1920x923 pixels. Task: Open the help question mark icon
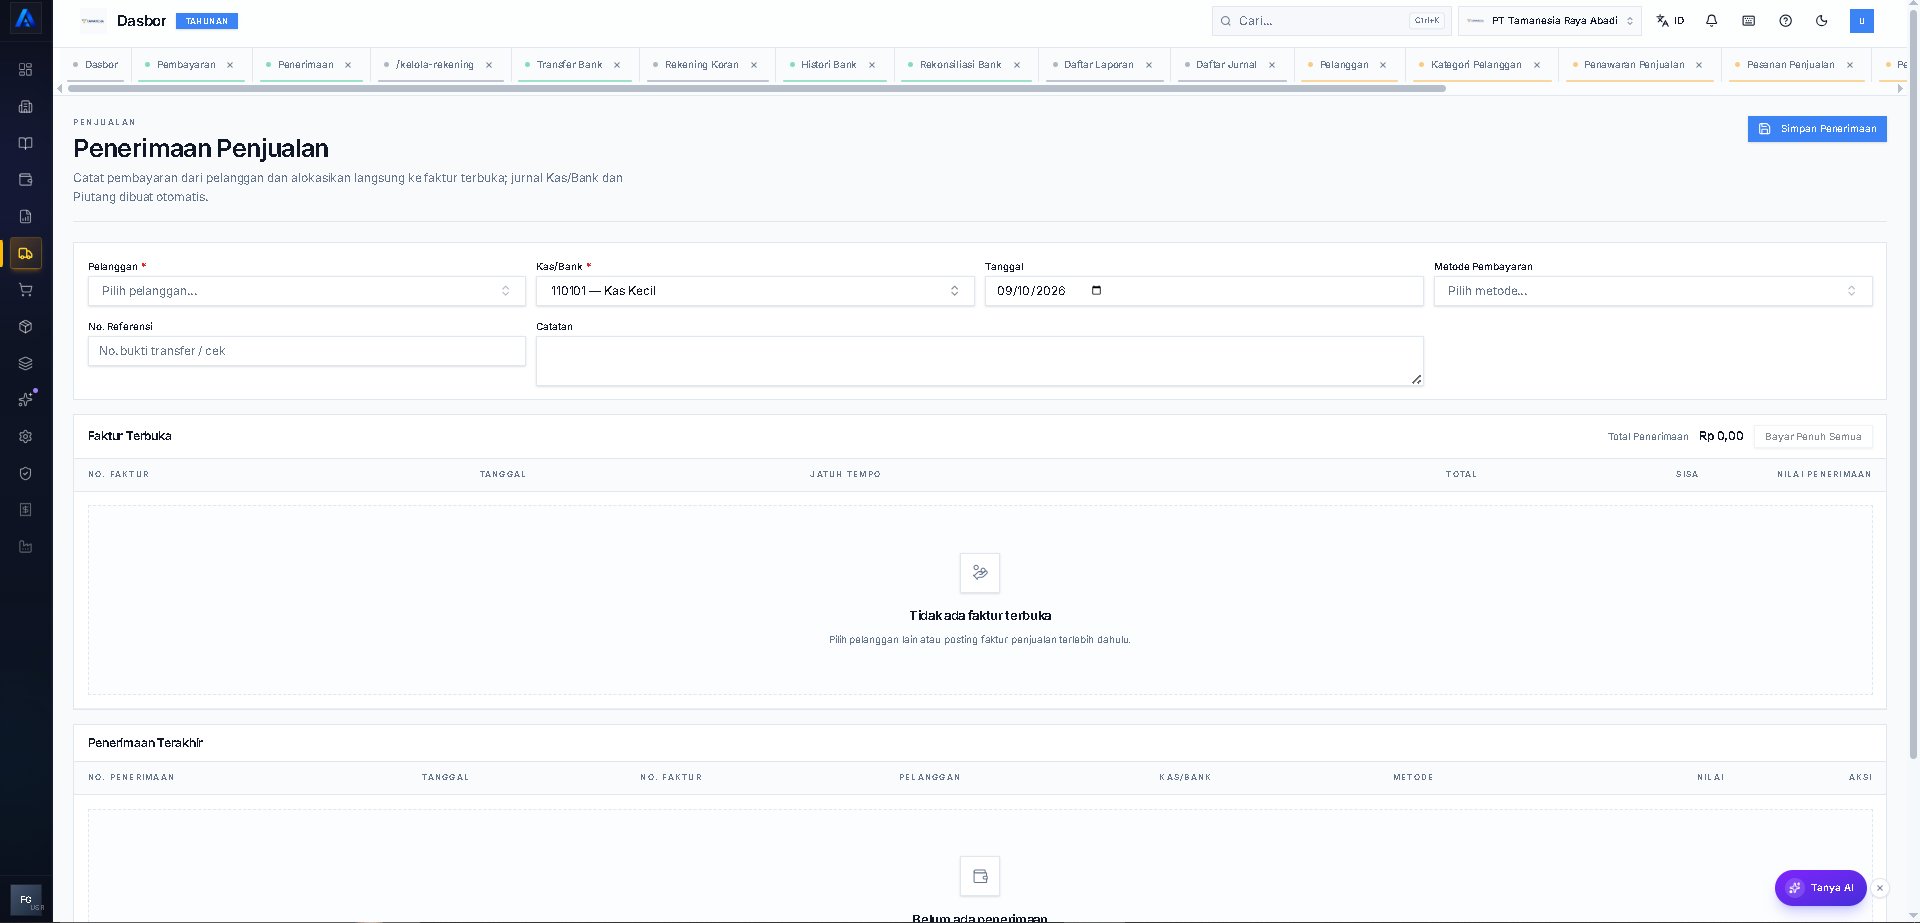click(1786, 21)
